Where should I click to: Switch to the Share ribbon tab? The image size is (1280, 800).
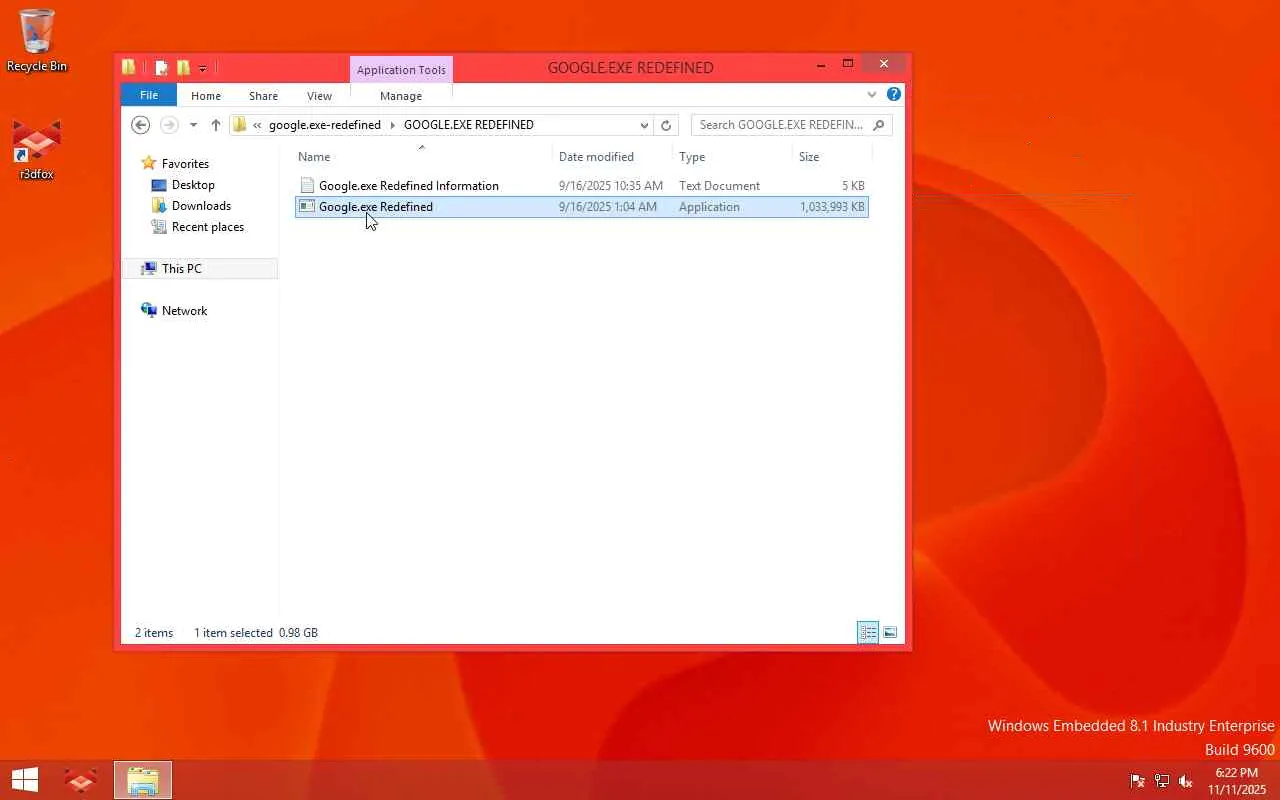click(264, 96)
